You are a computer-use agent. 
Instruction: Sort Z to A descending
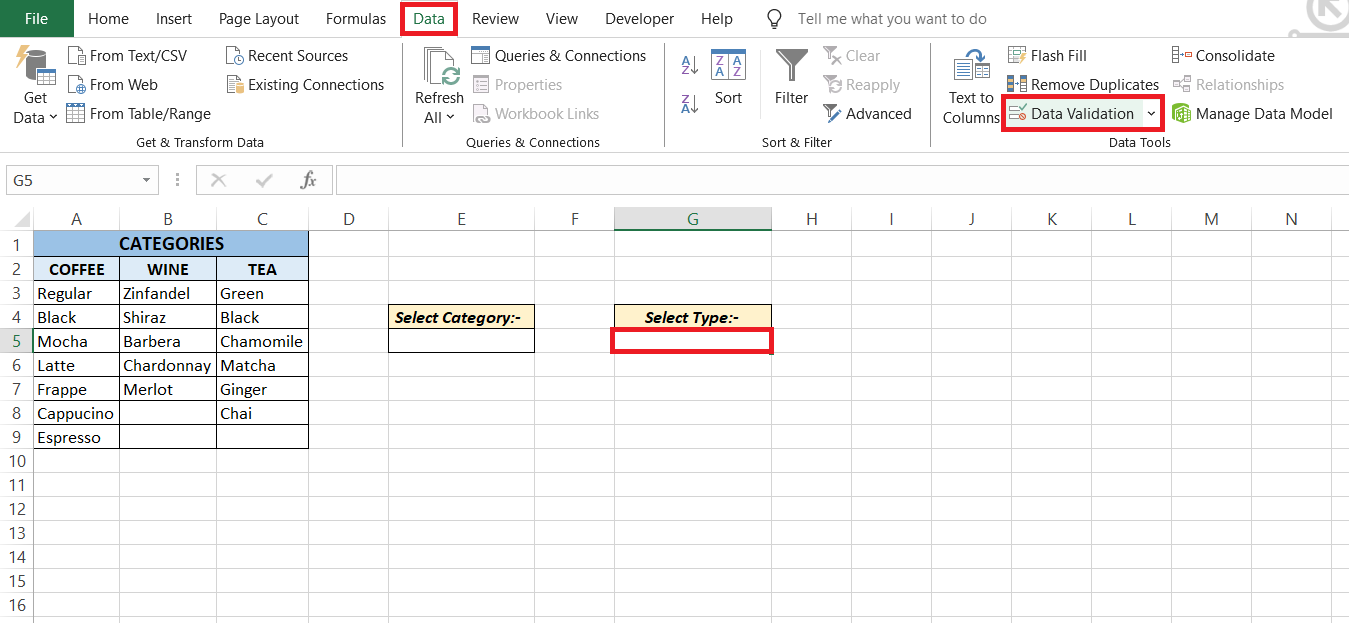click(690, 103)
